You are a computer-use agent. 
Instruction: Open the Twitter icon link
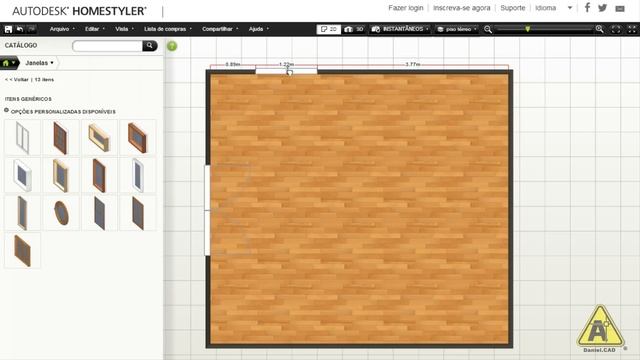[x=602, y=8]
